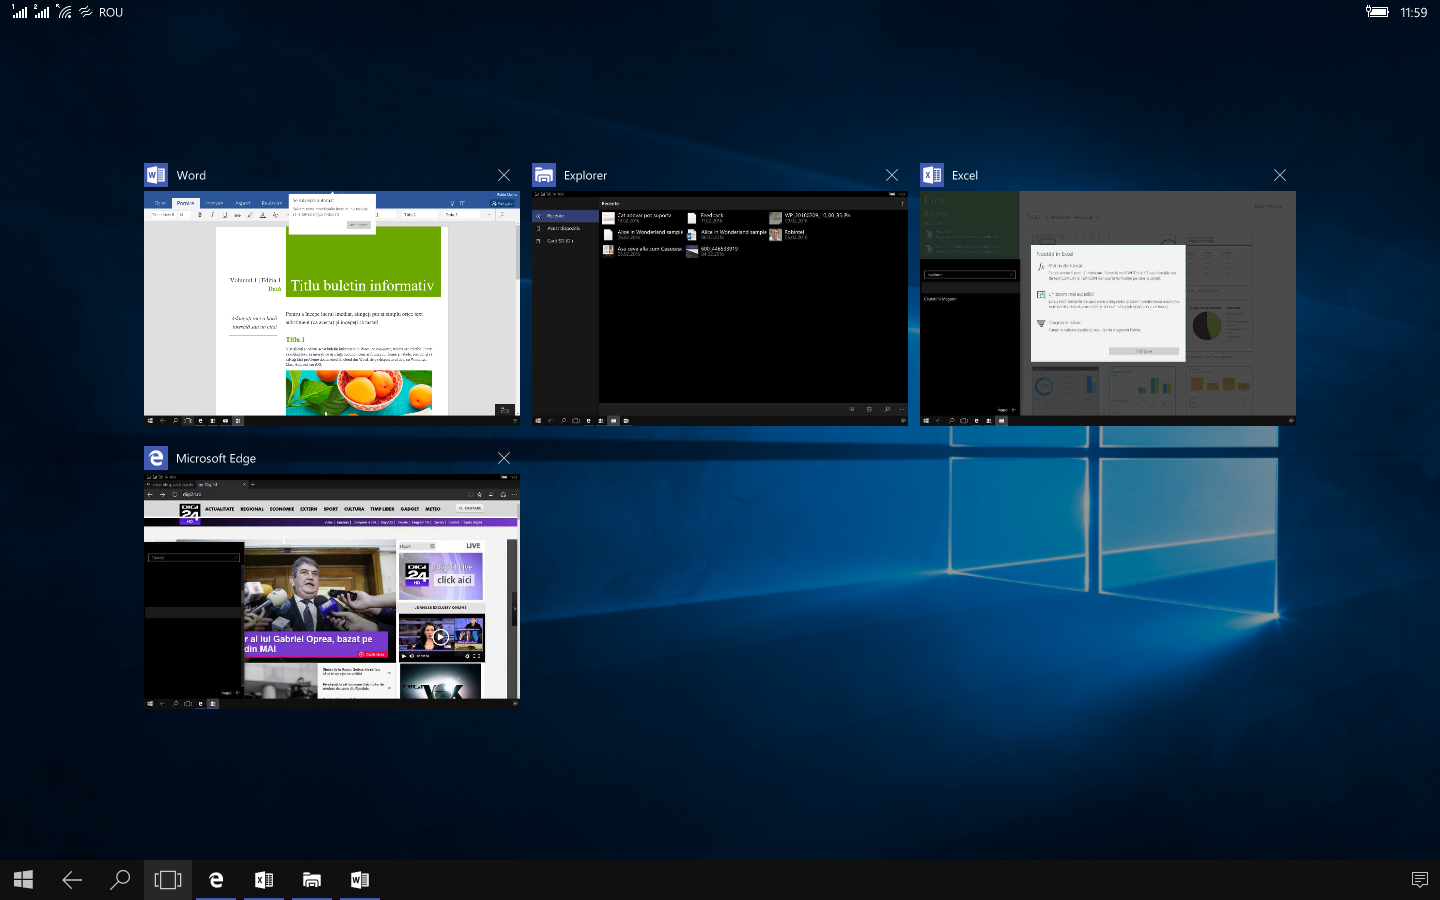Switch to the Excel window preview
The width and height of the screenshot is (1440, 900).
[x=1108, y=308]
